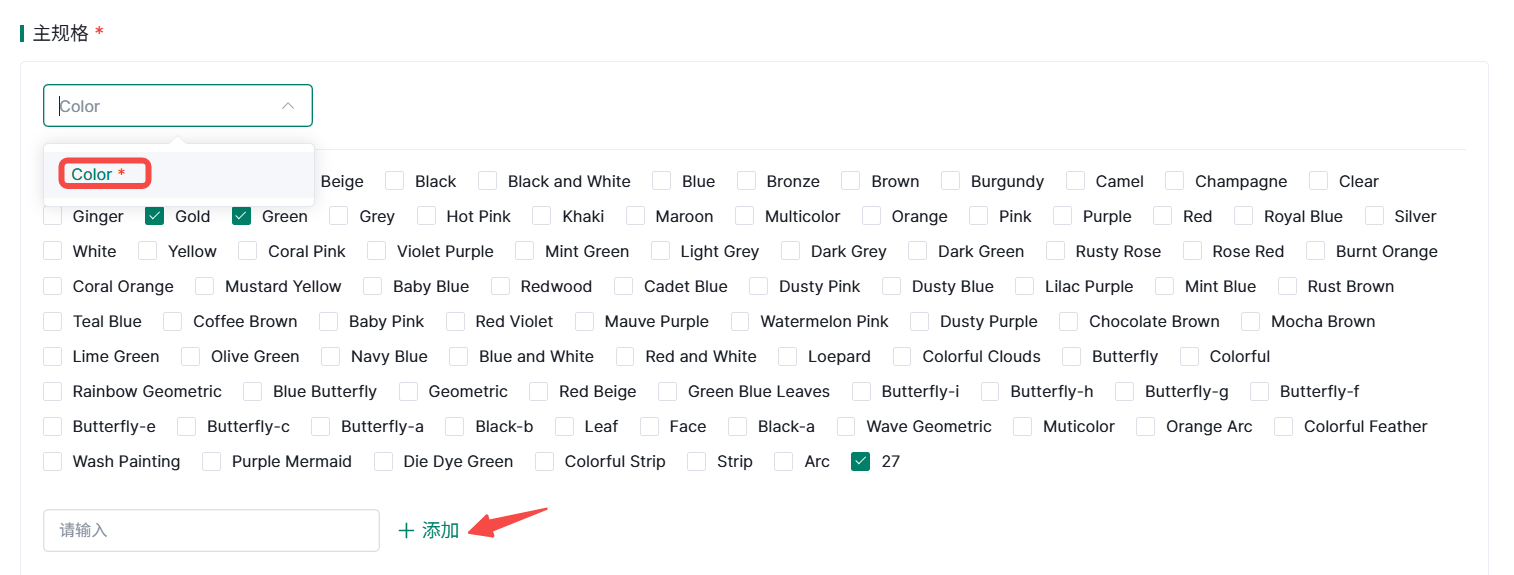Collapse the Color dropdown arrow
The width and height of the screenshot is (1514, 575).
tap(288, 106)
